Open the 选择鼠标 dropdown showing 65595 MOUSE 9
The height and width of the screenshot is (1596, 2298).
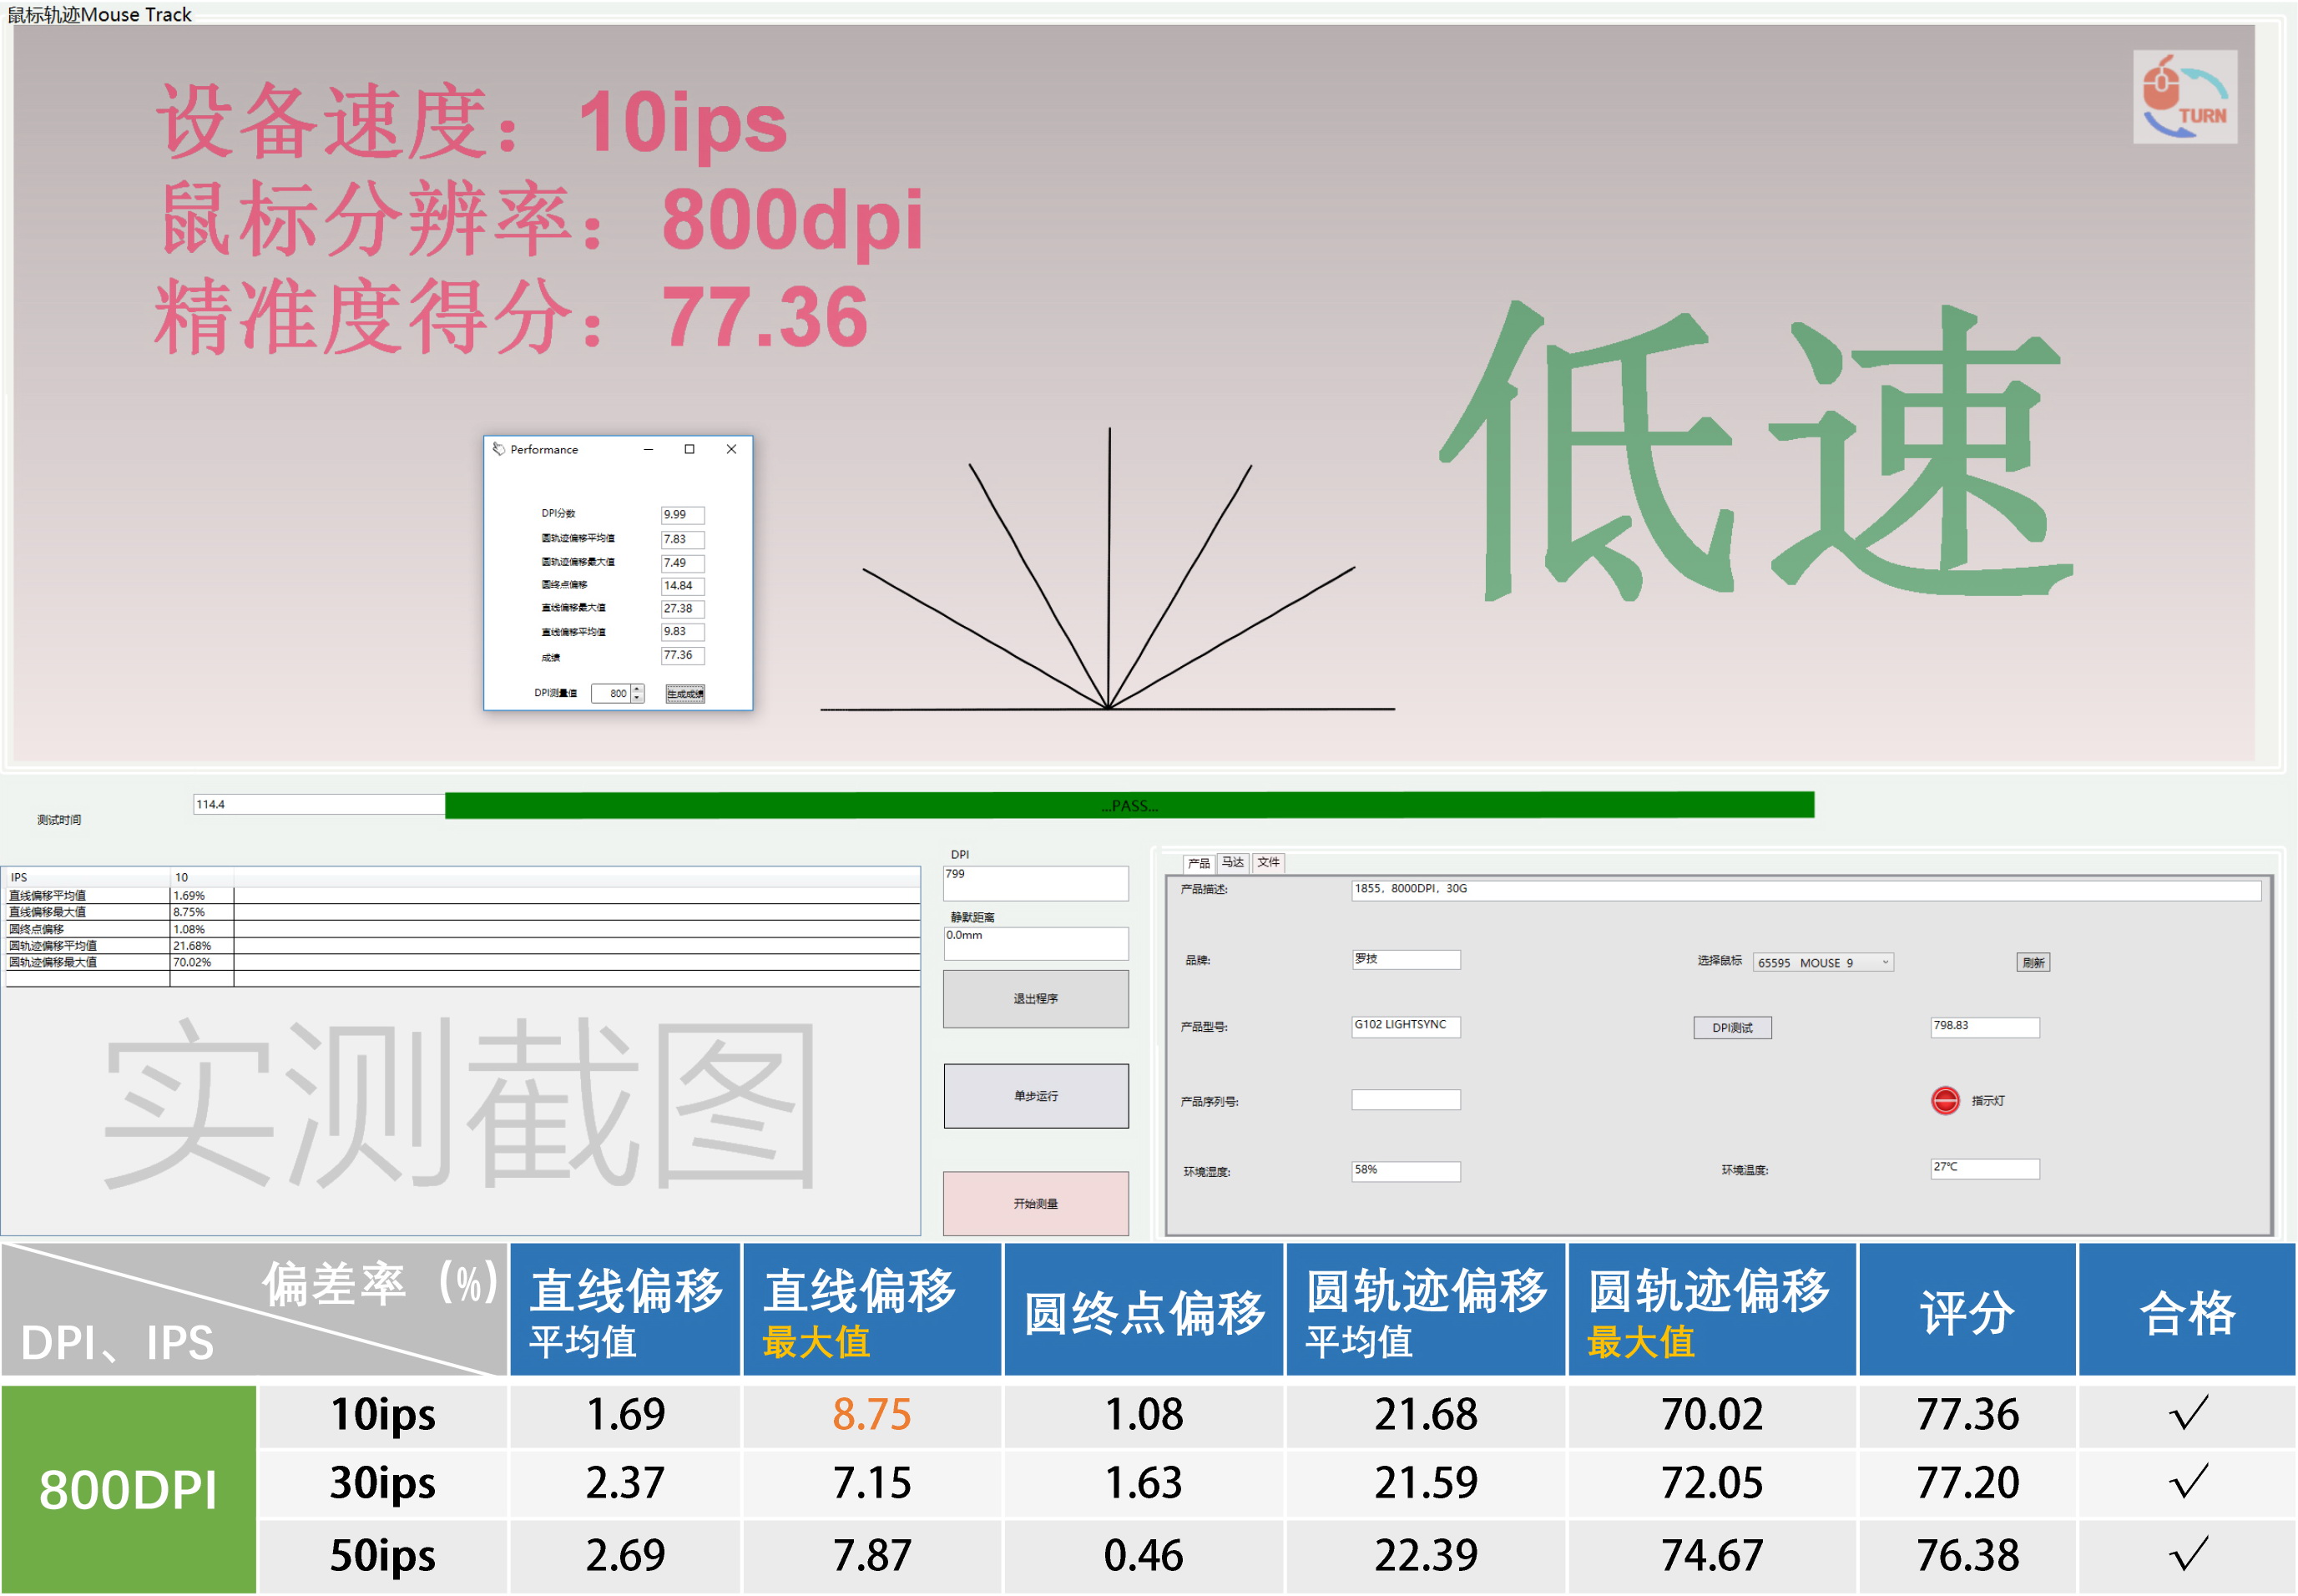(x=1886, y=962)
